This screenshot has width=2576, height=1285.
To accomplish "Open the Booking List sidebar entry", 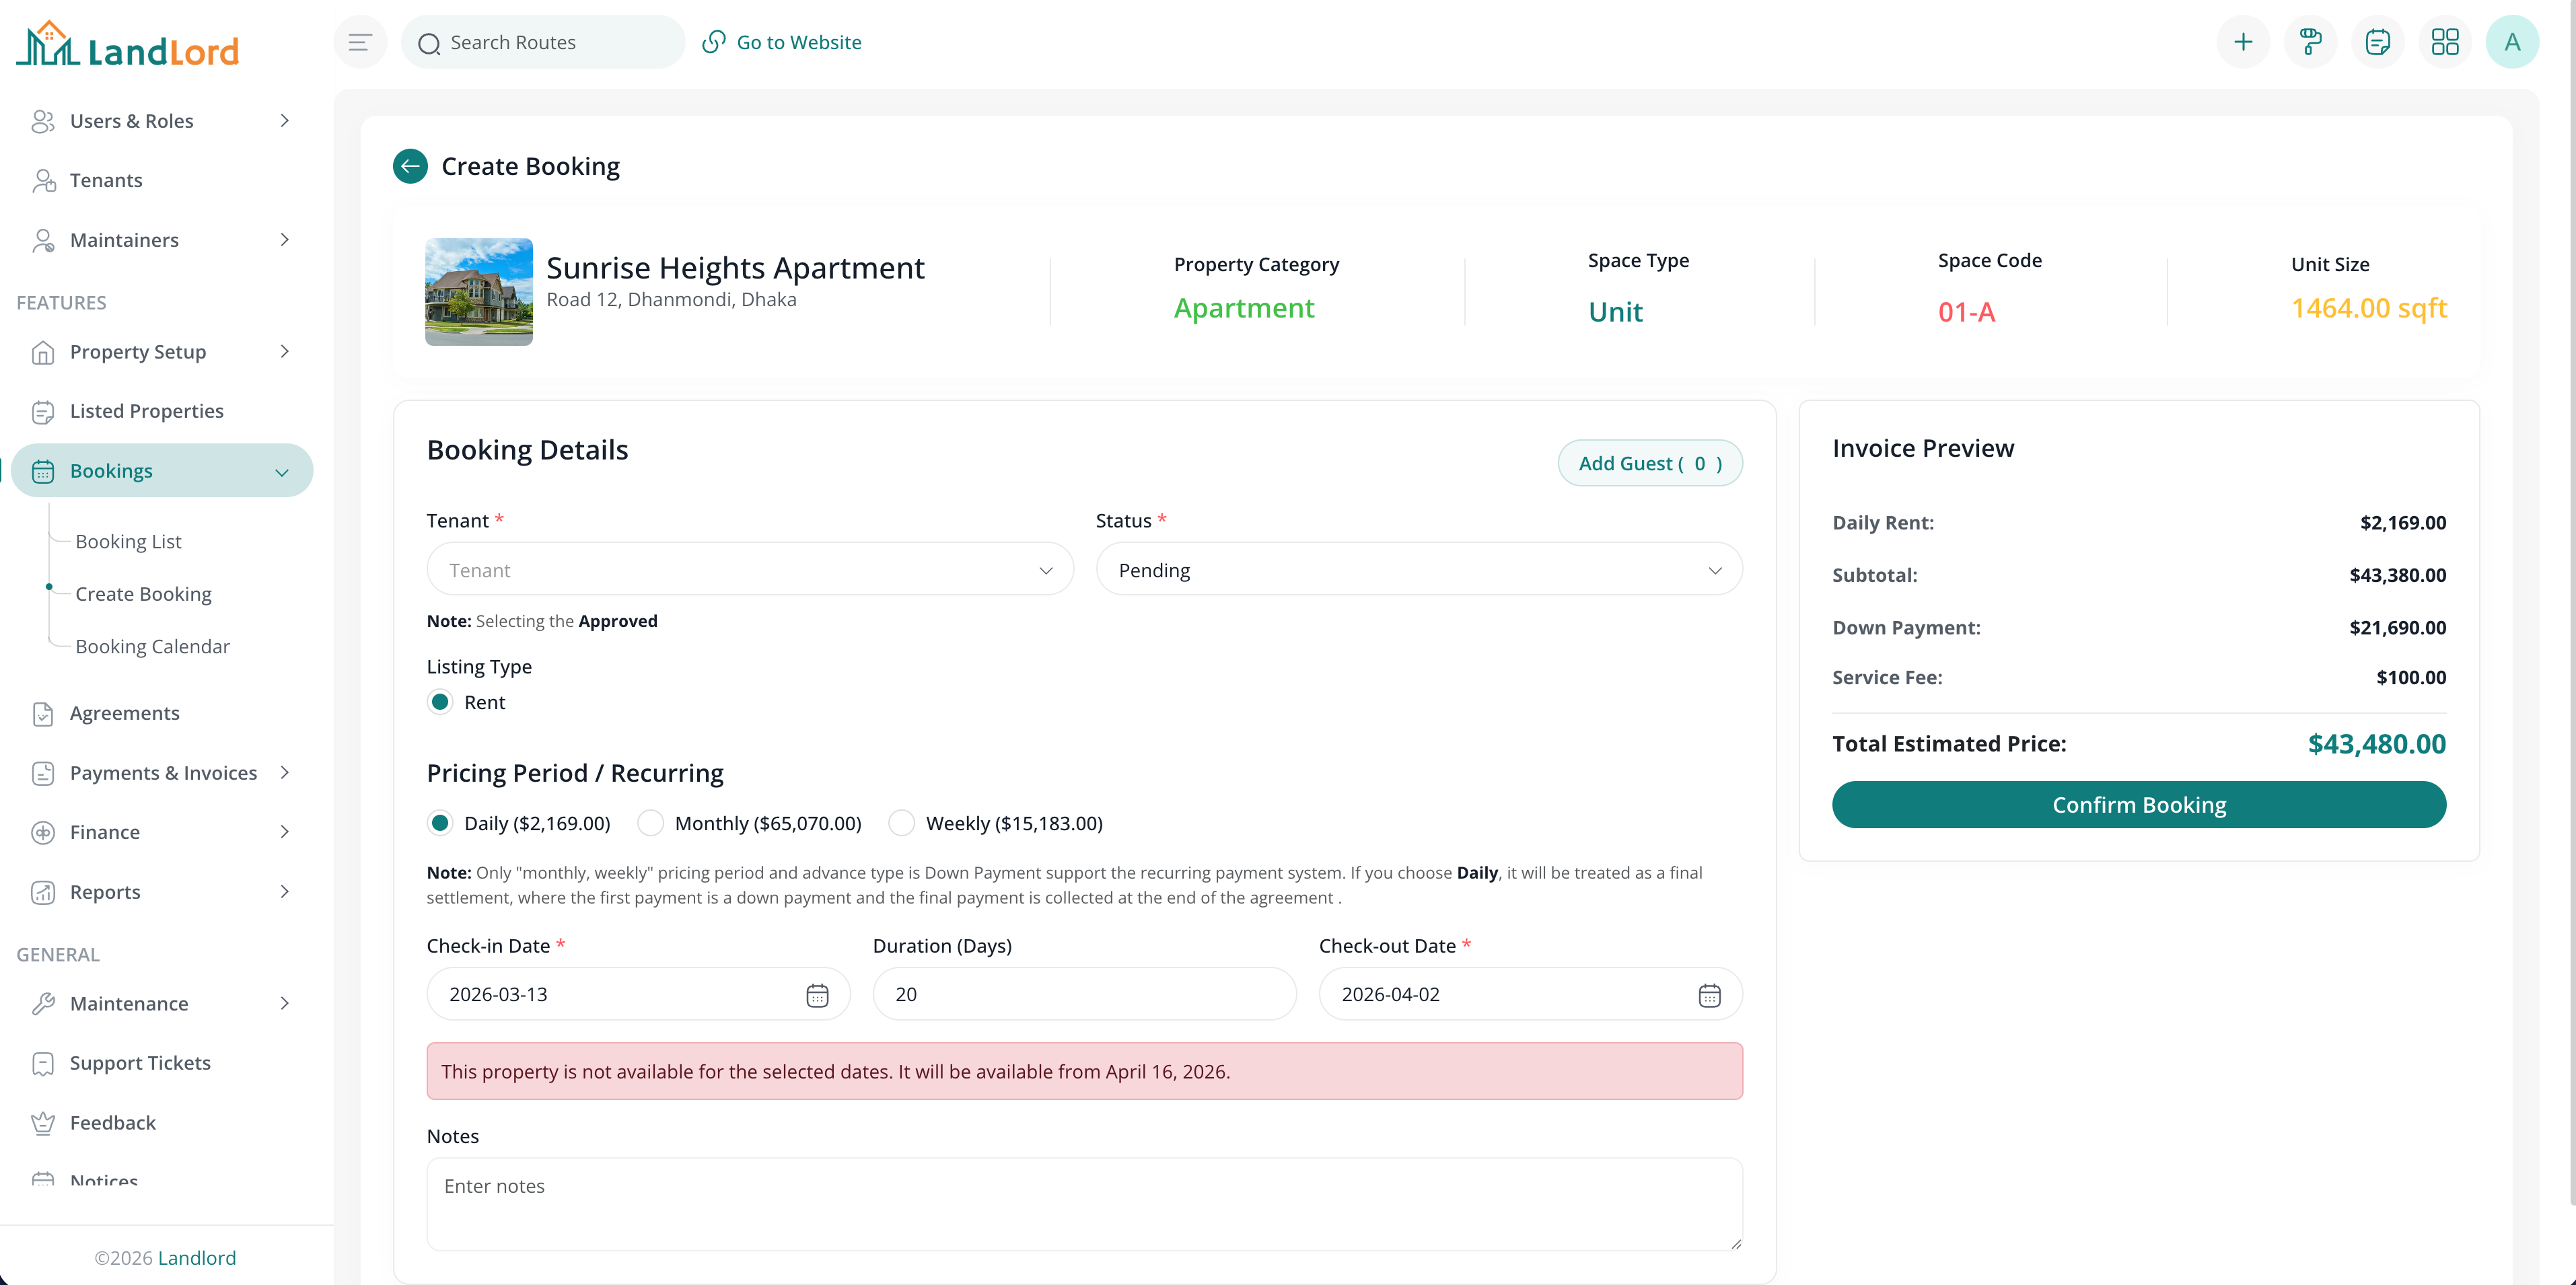I will pos(128,541).
